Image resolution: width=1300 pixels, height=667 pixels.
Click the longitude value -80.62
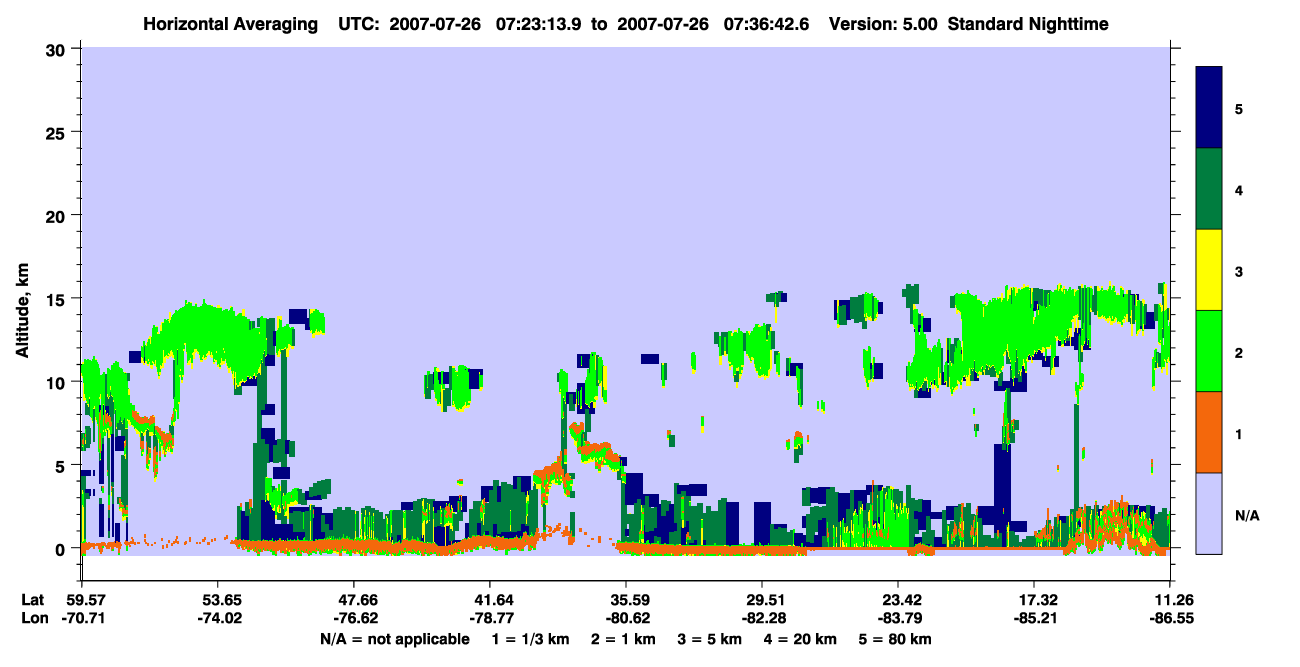tap(626, 618)
